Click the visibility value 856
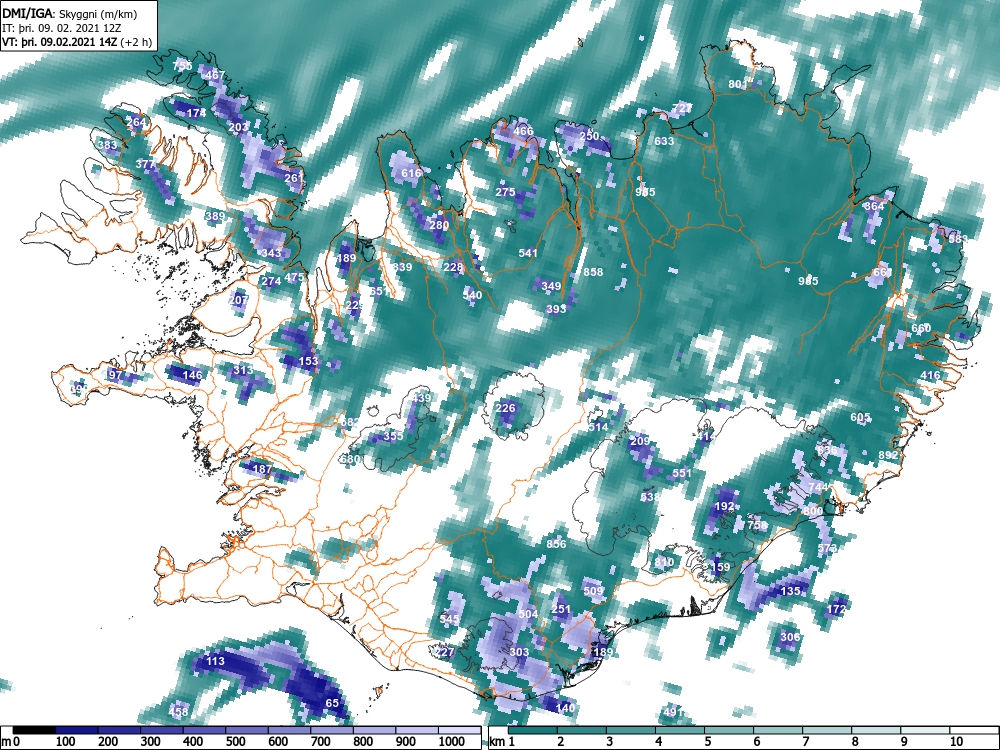The height and width of the screenshot is (750, 1000). point(556,544)
